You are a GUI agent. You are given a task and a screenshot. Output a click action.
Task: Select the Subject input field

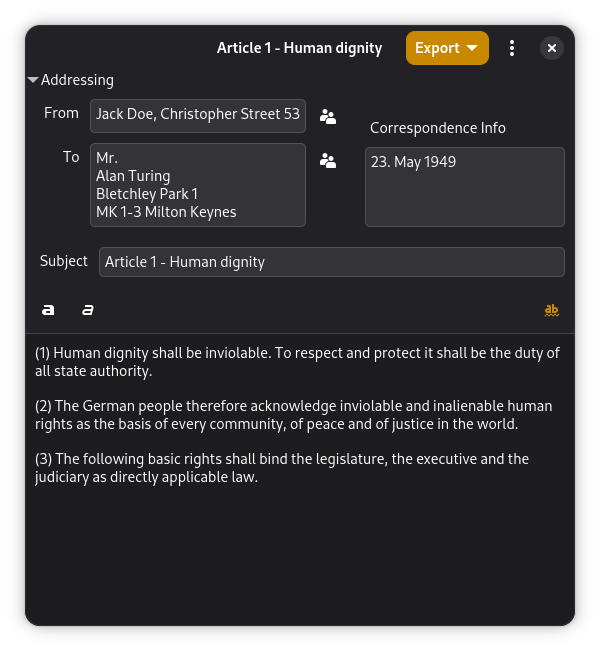331,262
